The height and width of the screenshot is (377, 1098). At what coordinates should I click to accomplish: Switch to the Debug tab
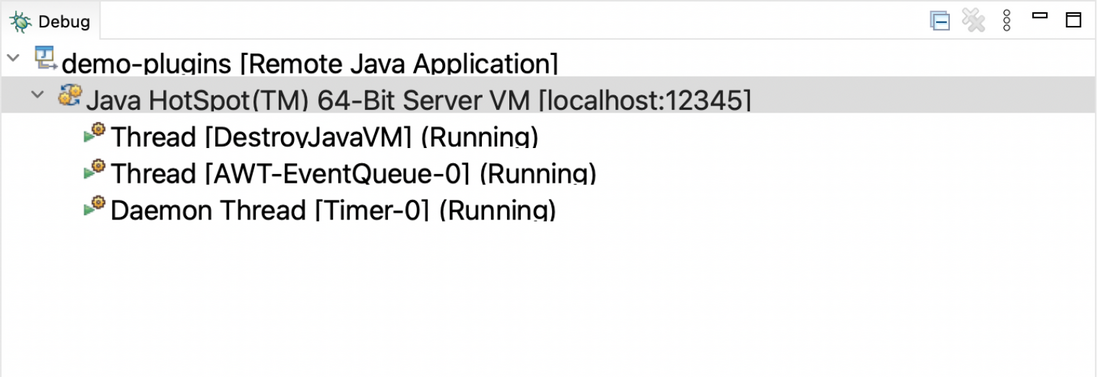pos(50,22)
